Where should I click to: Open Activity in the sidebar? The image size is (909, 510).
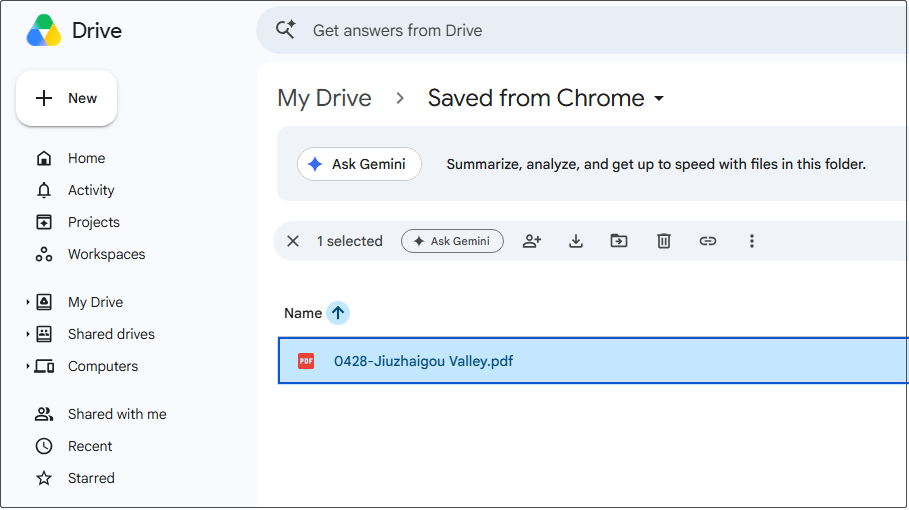tap(91, 190)
